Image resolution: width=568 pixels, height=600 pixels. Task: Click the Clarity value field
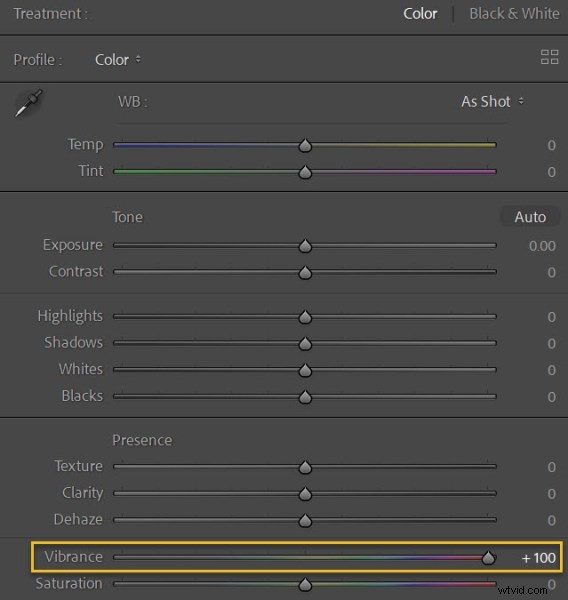[551, 494]
